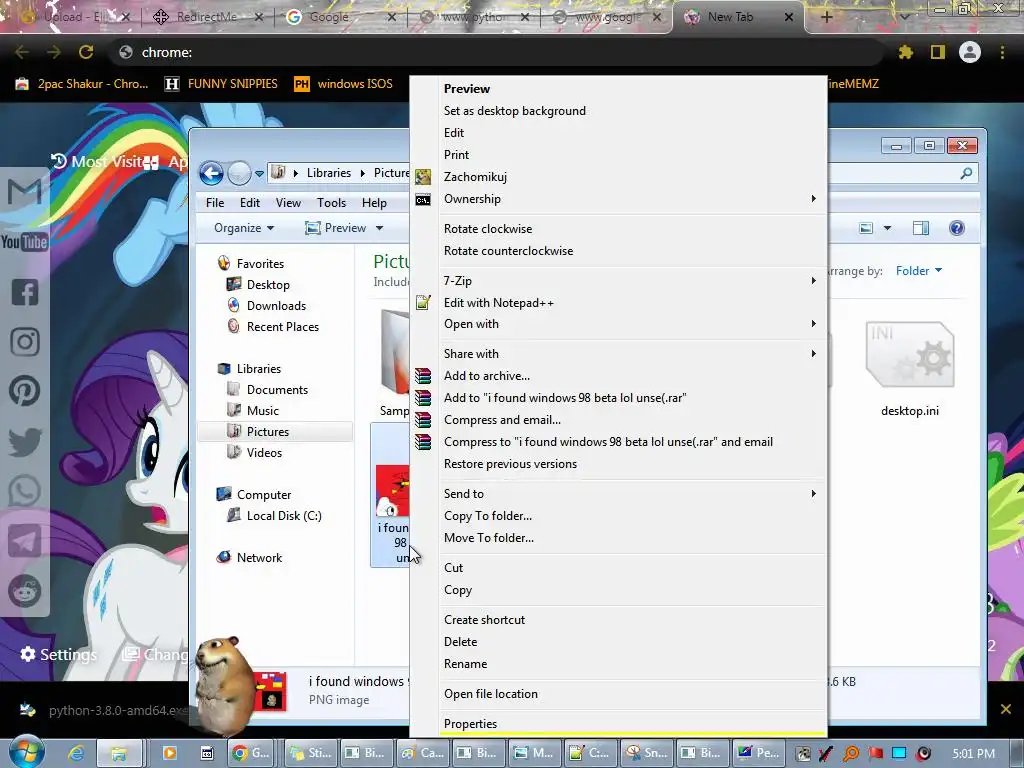Screen dimensions: 1024x768
Task: Select Downloads under Favorites
Action: click(276, 306)
